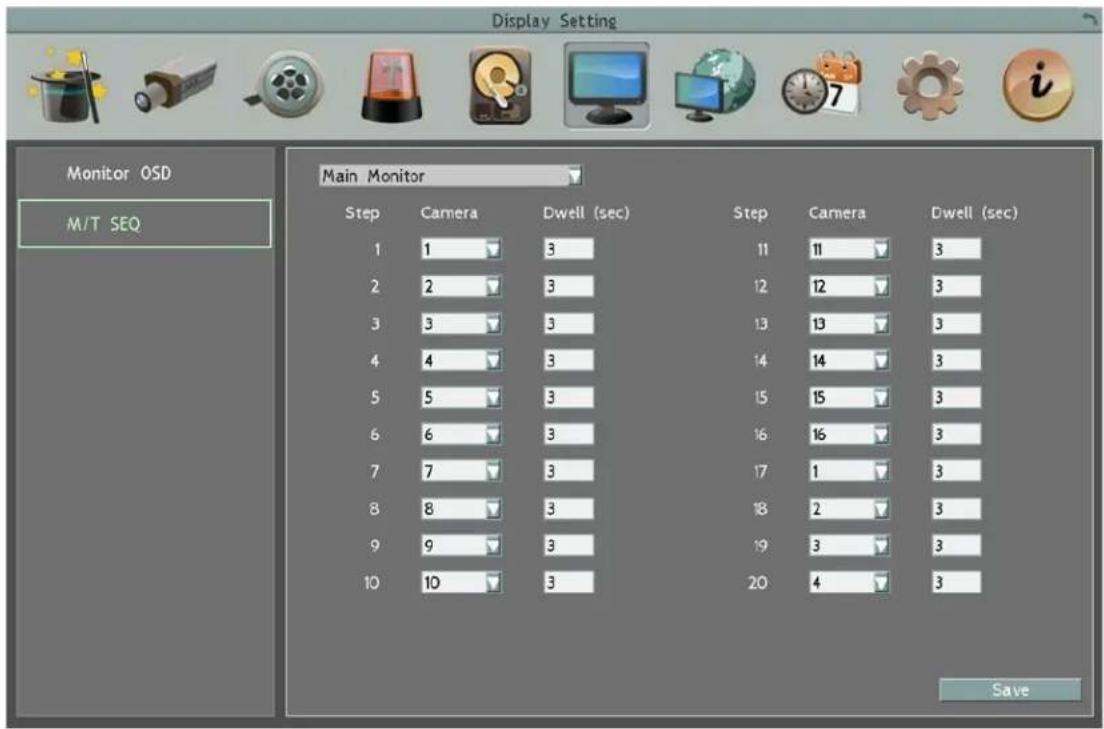The image size is (1104, 729).
Task: Open camera dropdown for step 8
Action: (461, 508)
